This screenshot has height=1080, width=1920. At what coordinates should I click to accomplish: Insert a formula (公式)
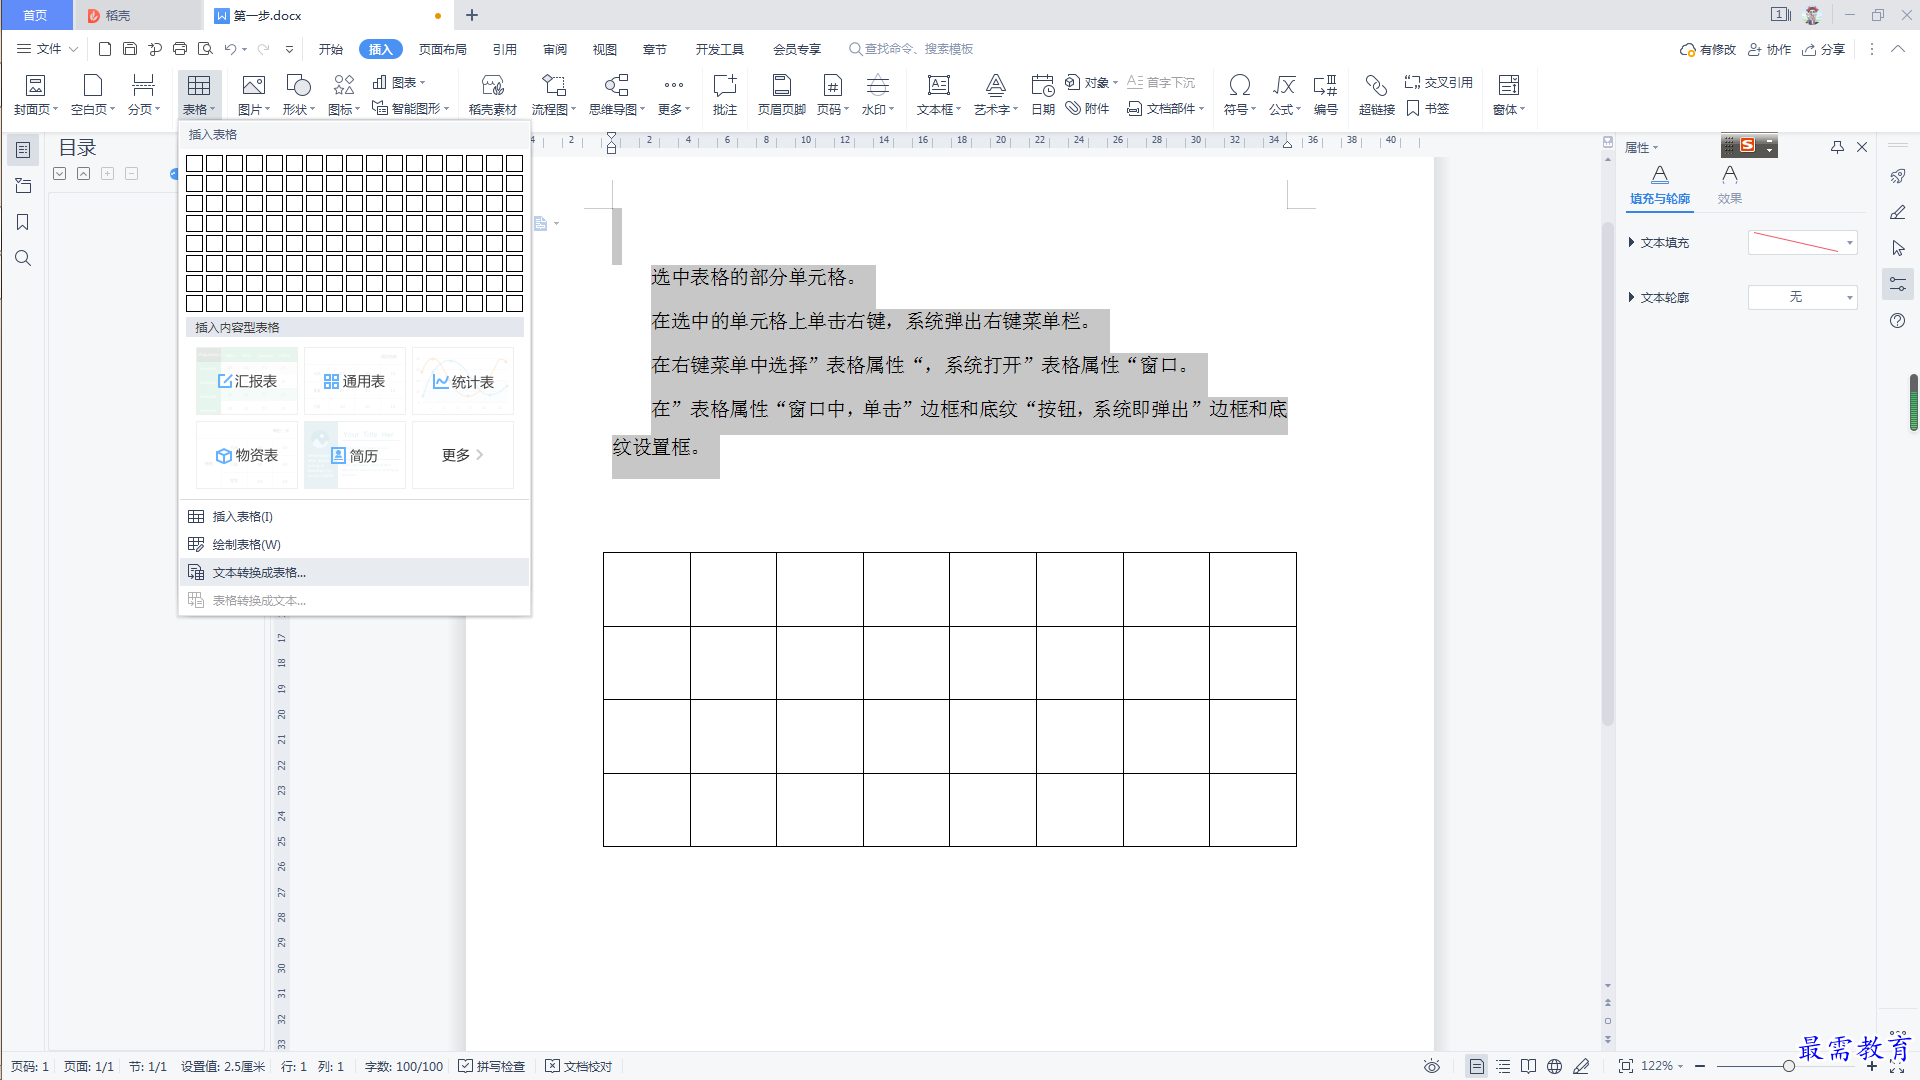(x=1285, y=95)
